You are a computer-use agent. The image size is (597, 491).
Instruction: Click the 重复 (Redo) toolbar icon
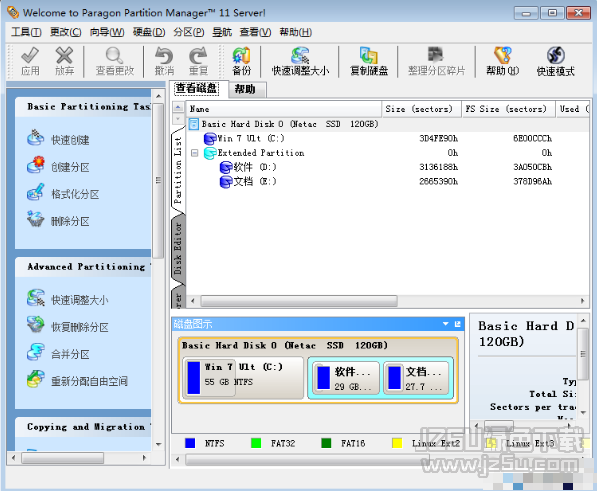198,61
